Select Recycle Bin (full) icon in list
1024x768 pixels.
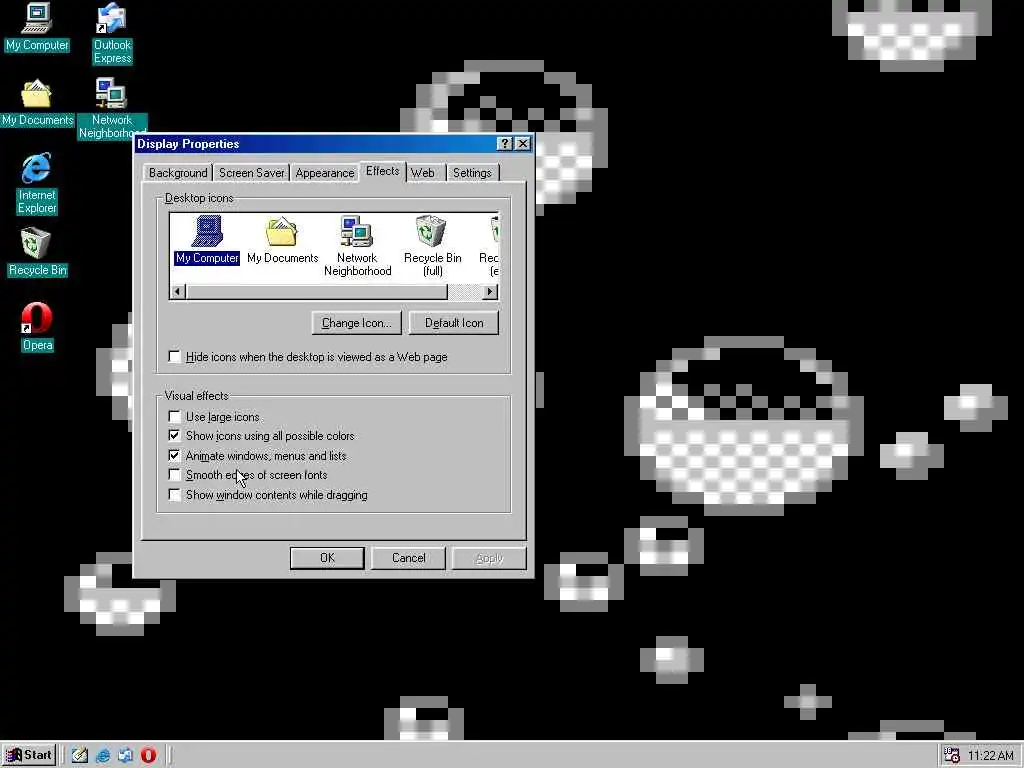click(432, 247)
